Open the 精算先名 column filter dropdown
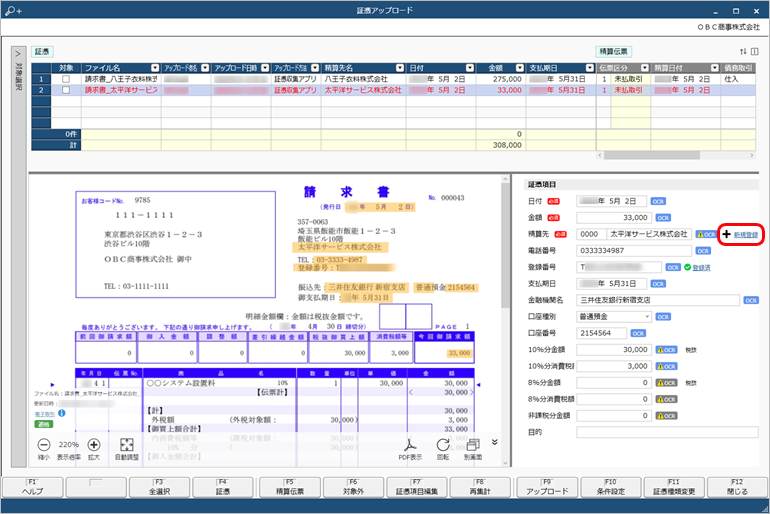 400,68
